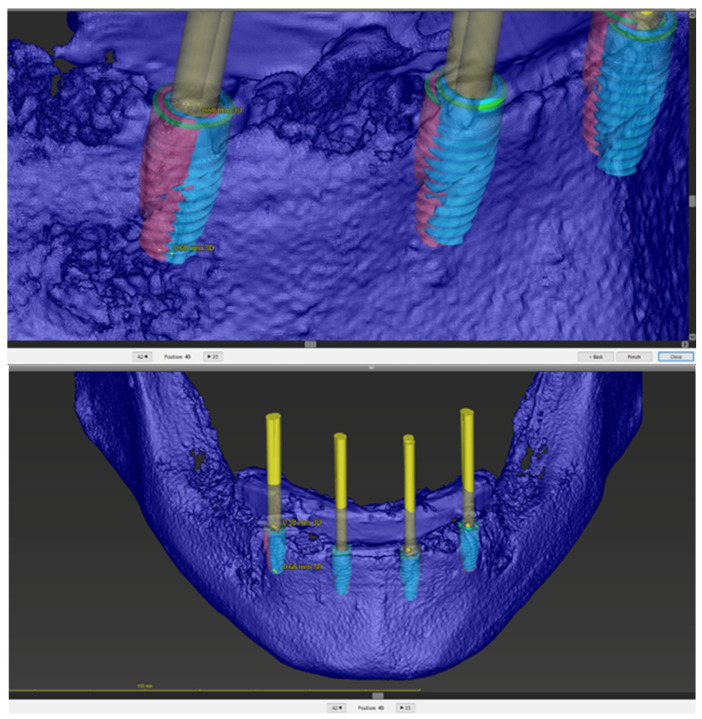This screenshot has height=719, width=702.
Task: Click the scroll-down arrow of the upper view
Action: [692, 337]
